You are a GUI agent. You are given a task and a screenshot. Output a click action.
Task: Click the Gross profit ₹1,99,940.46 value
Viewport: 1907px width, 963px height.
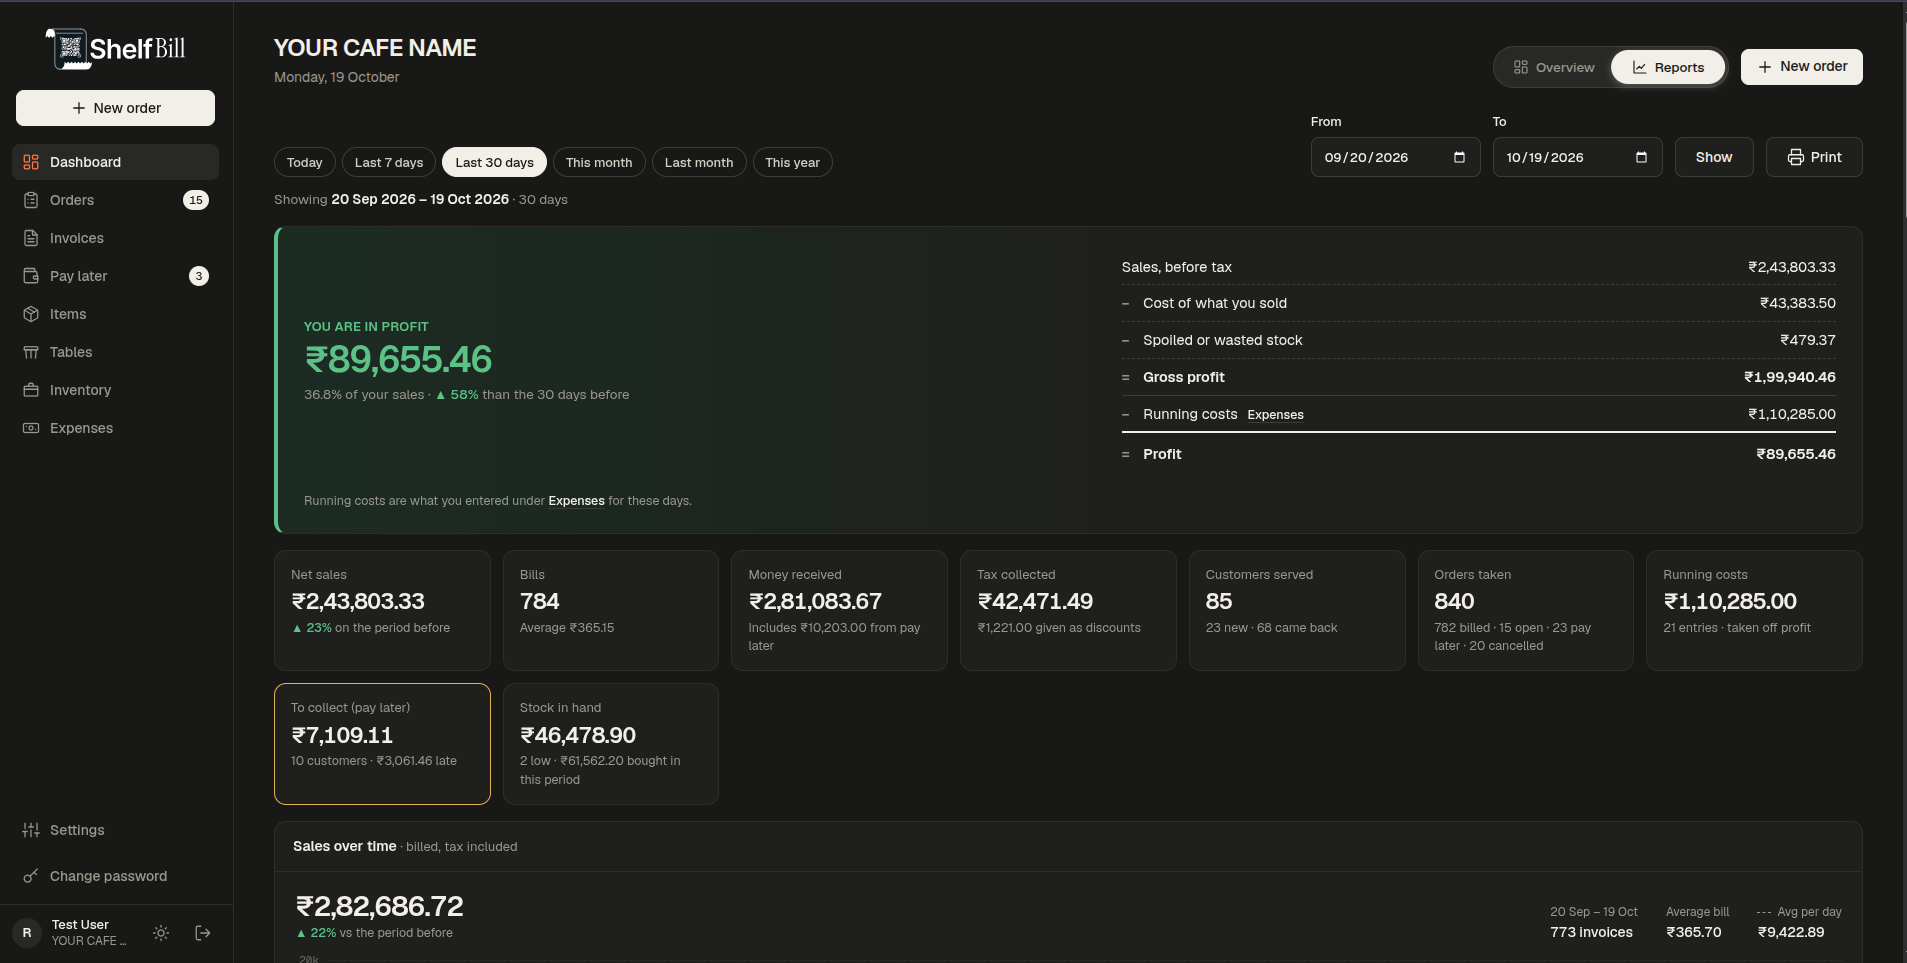(1789, 377)
